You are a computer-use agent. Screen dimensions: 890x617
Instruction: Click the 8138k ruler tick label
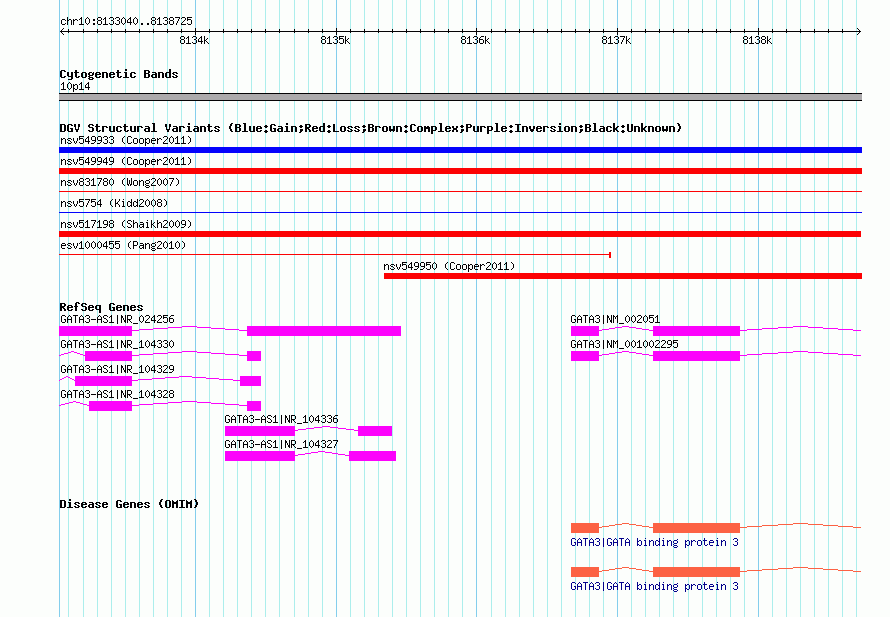(x=757, y=40)
